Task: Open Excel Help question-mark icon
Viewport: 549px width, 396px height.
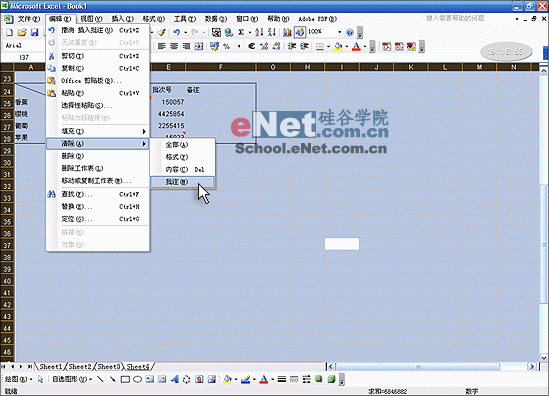Action: pos(349,33)
